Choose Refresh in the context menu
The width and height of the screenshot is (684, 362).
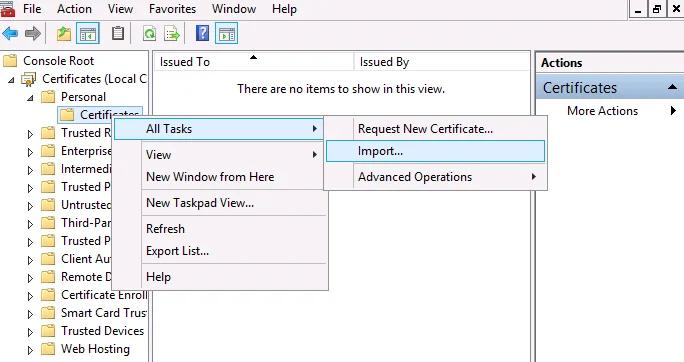219,229
